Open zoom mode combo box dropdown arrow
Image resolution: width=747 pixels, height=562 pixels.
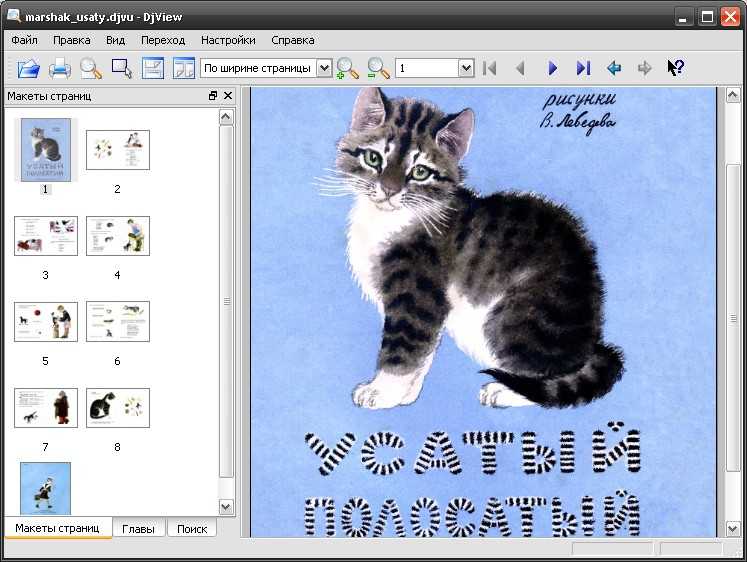(324, 68)
